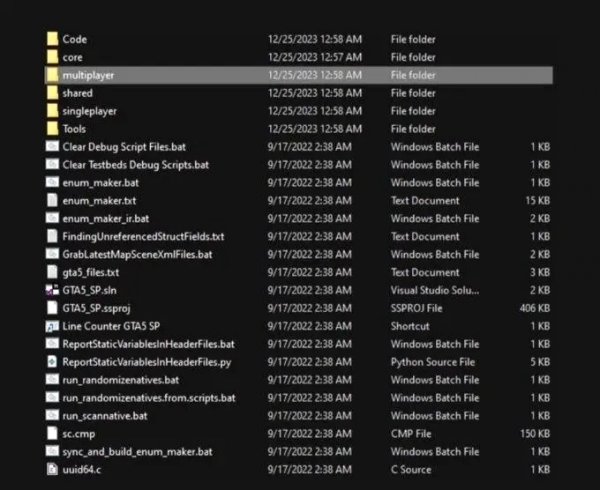Select the Tools folder icon
Image resolution: width=600 pixels, height=490 pixels.
pos(52,129)
